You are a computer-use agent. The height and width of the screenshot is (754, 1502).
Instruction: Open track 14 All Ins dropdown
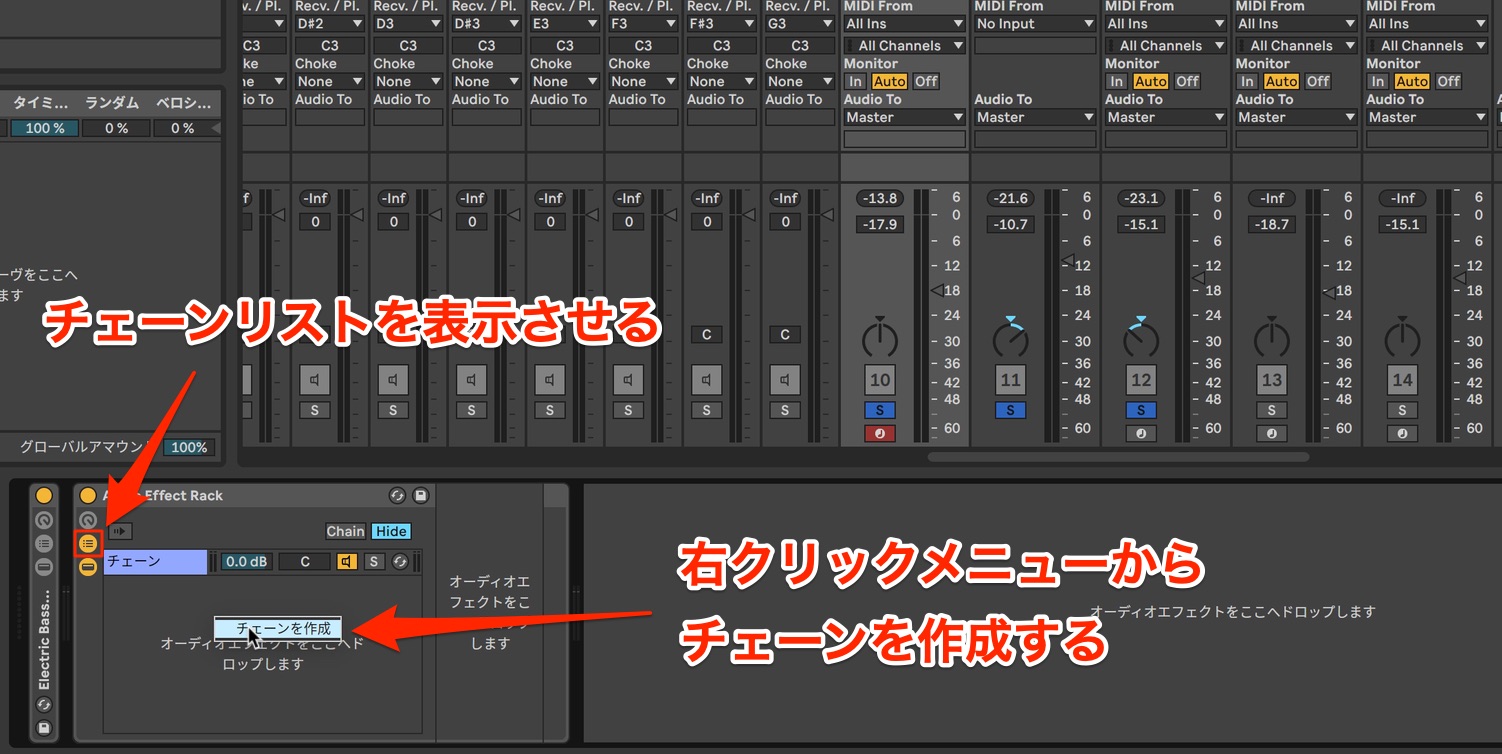1428,24
